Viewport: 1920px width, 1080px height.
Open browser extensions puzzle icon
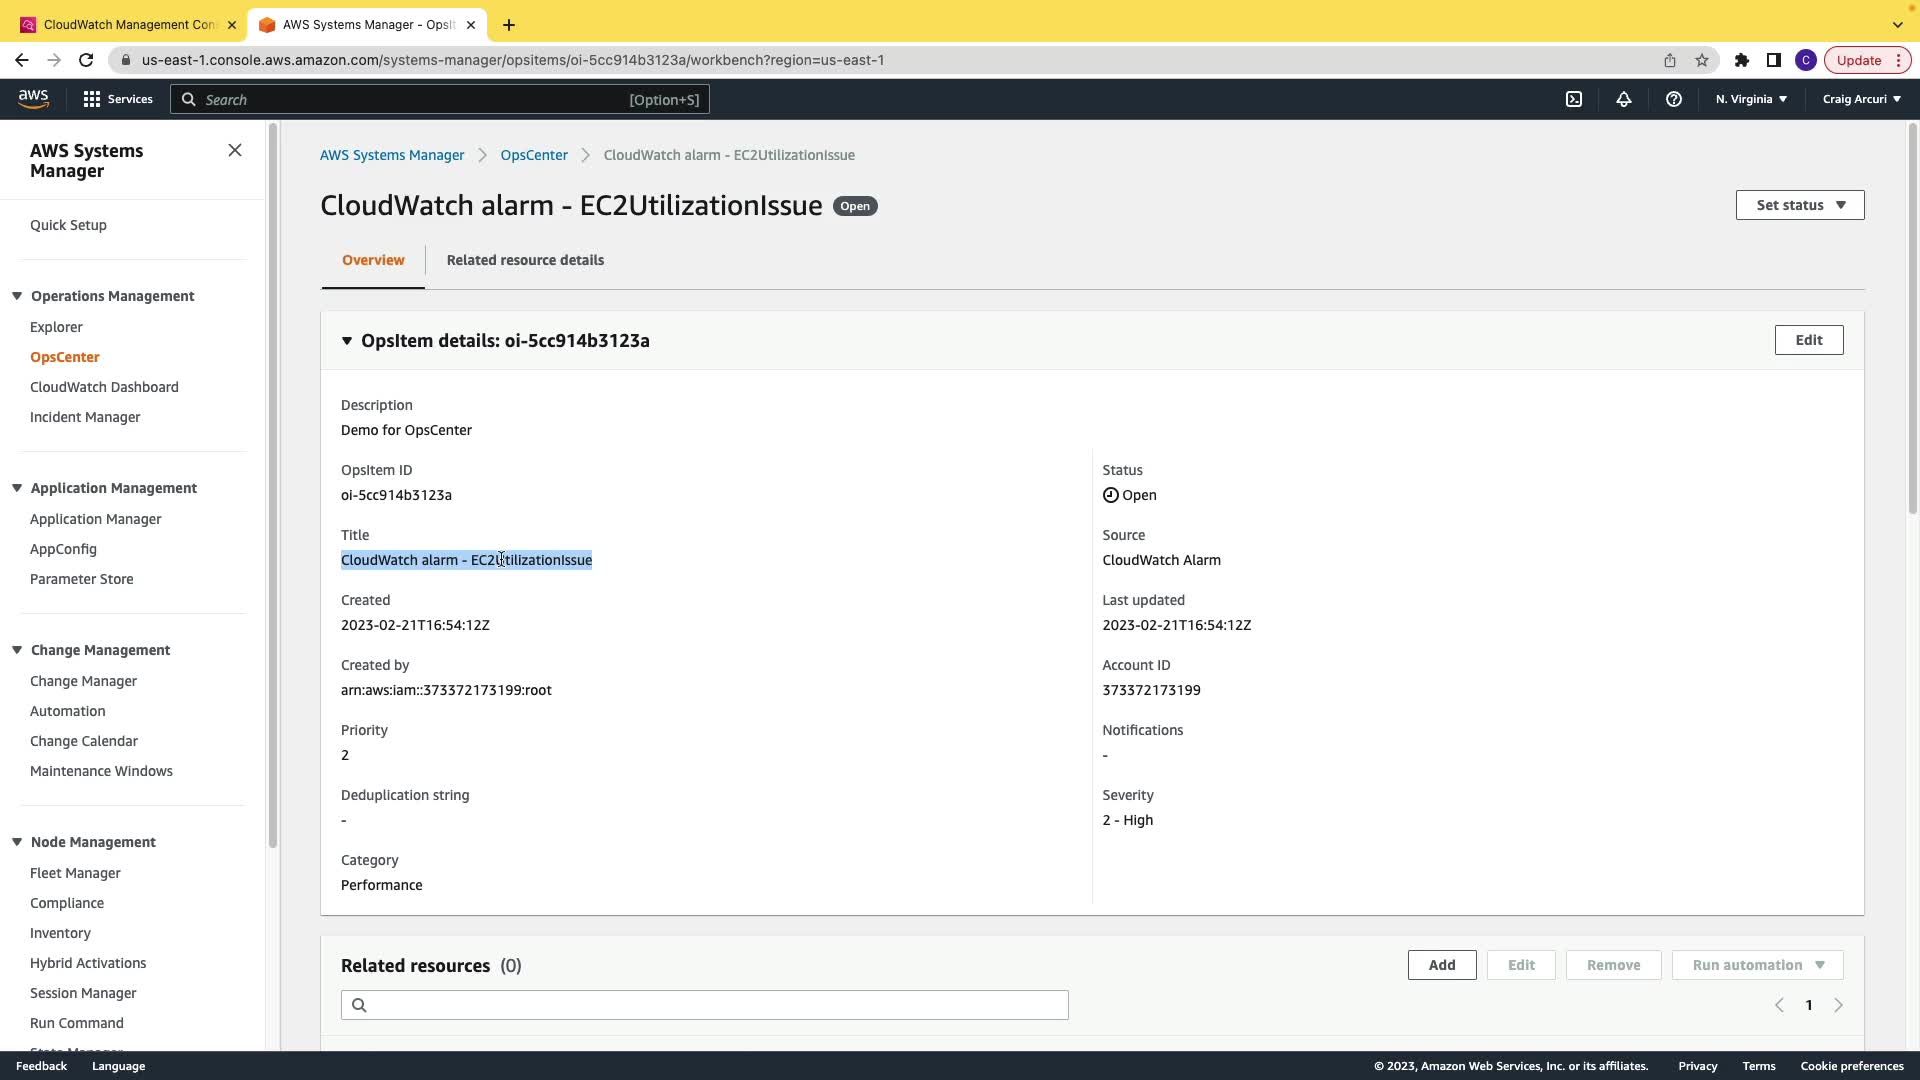[x=1742, y=60]
